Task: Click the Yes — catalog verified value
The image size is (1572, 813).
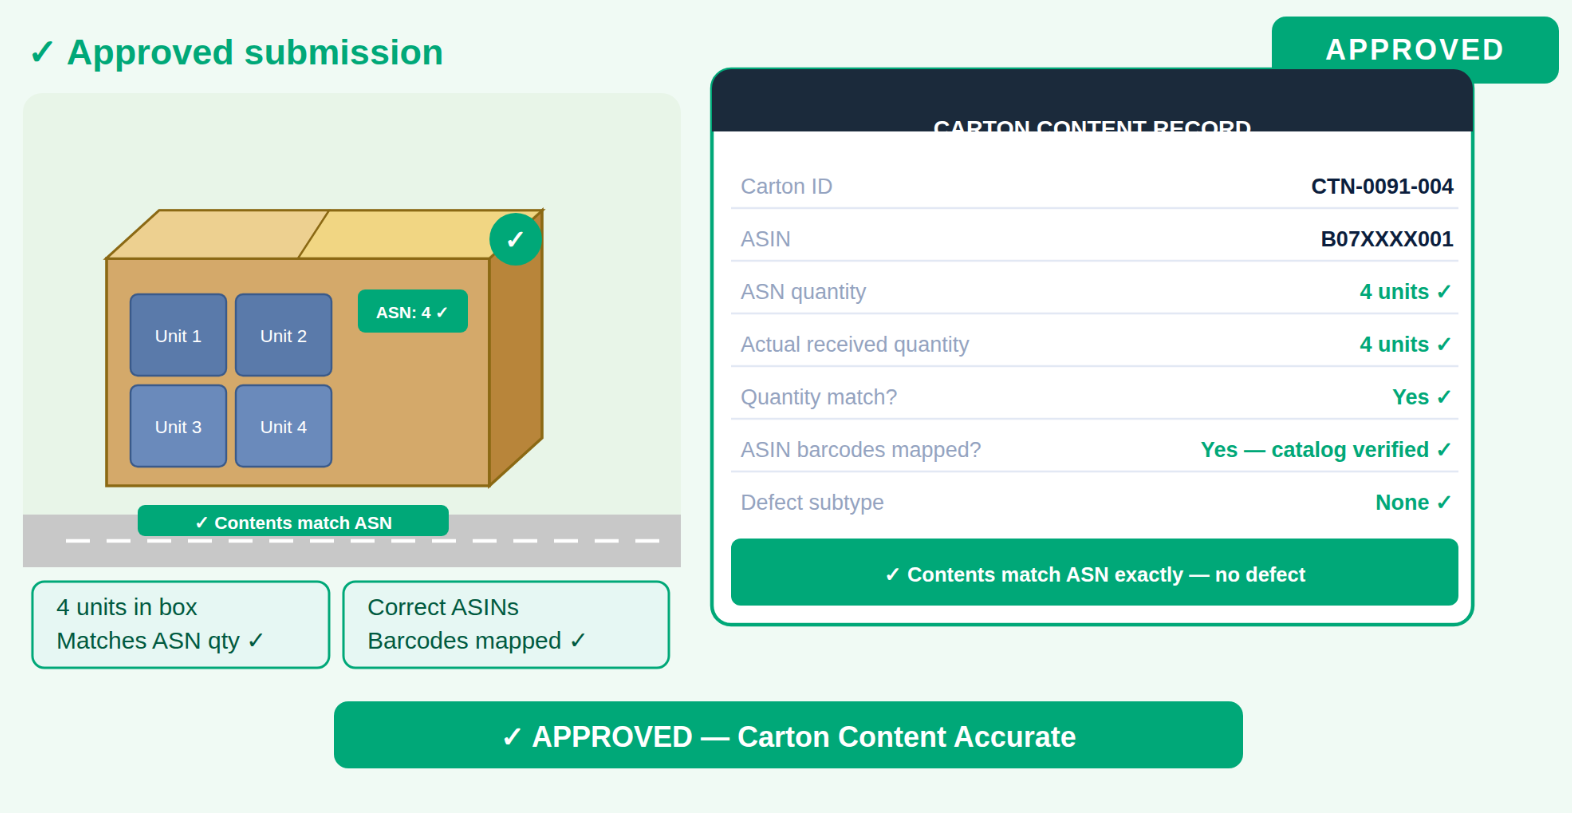Action: pos(1326,450)
